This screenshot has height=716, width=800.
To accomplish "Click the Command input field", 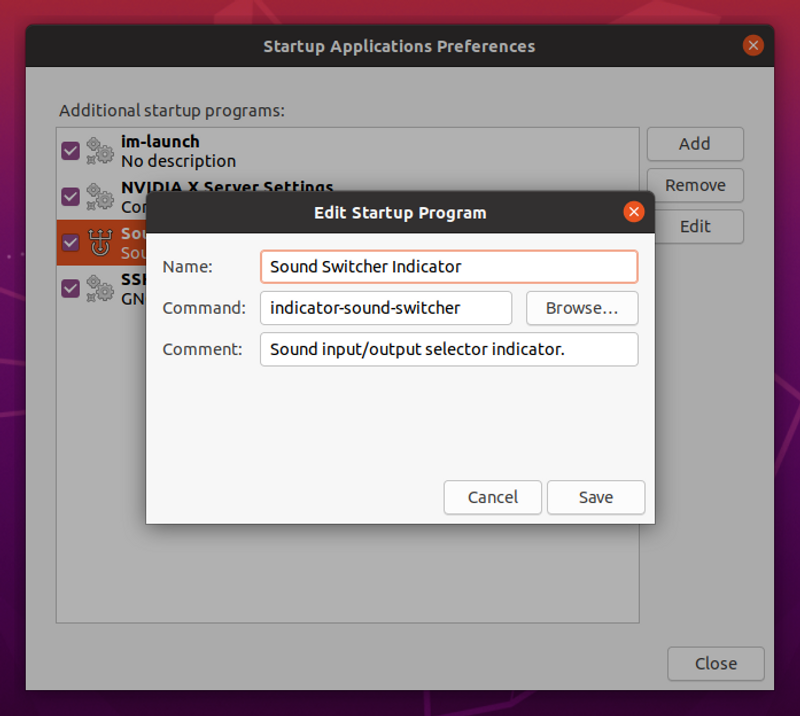I will coord(386,308).
